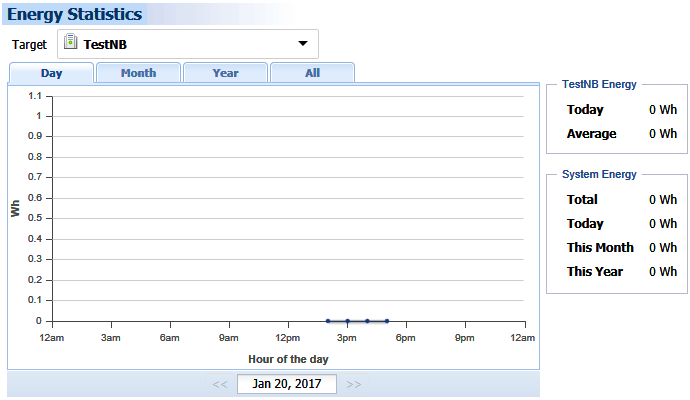690x400 pixels.
Task: Click the 6pm x-axis label
Action: 405,338
